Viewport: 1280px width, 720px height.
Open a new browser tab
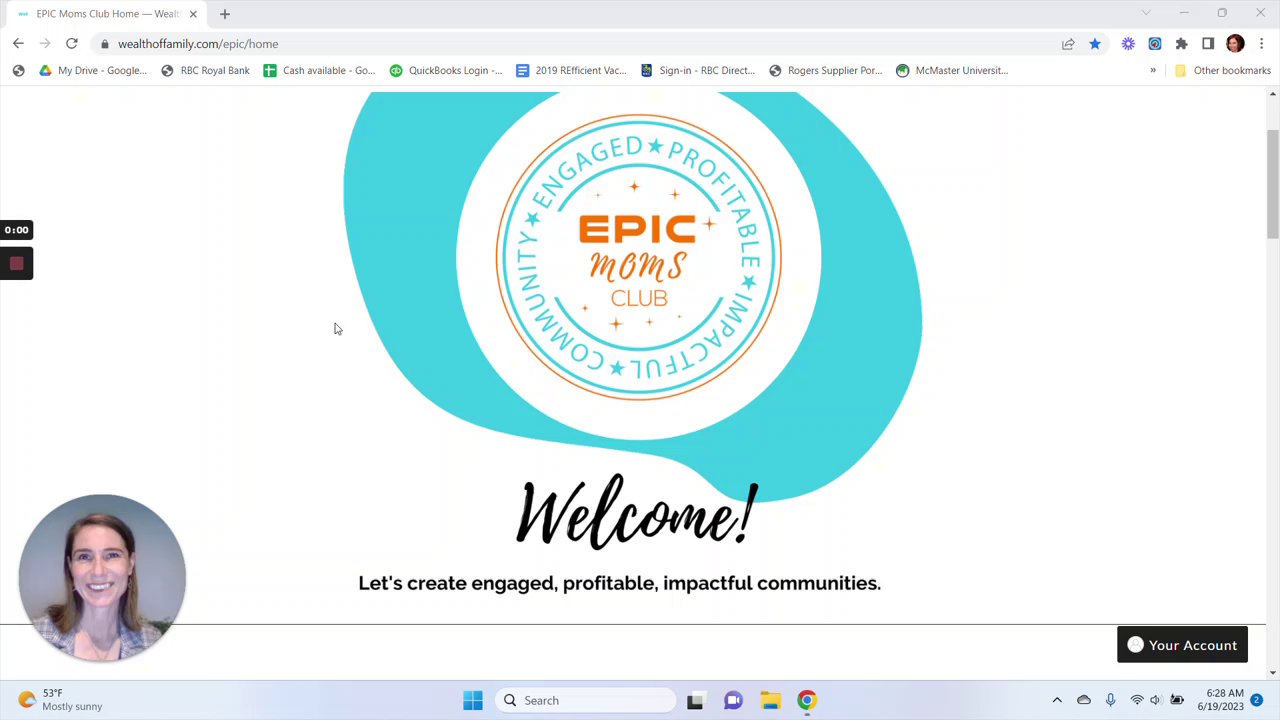(224, 14)
